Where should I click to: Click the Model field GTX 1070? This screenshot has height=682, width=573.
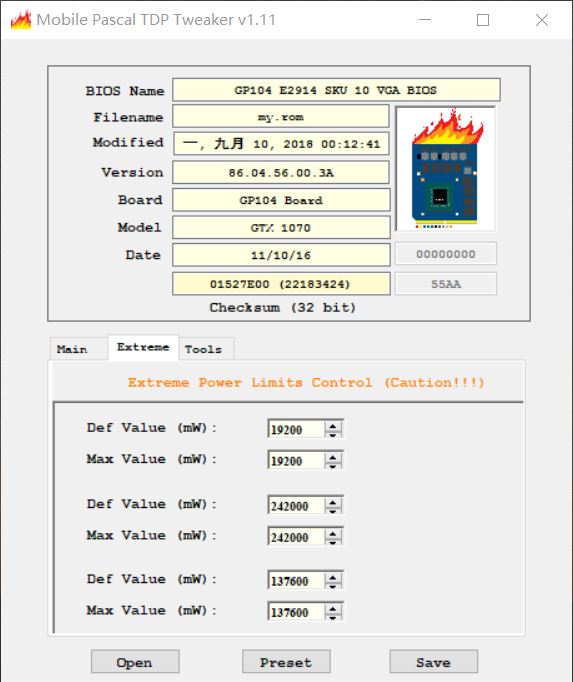pyautogui.click(x=281, y=227)
